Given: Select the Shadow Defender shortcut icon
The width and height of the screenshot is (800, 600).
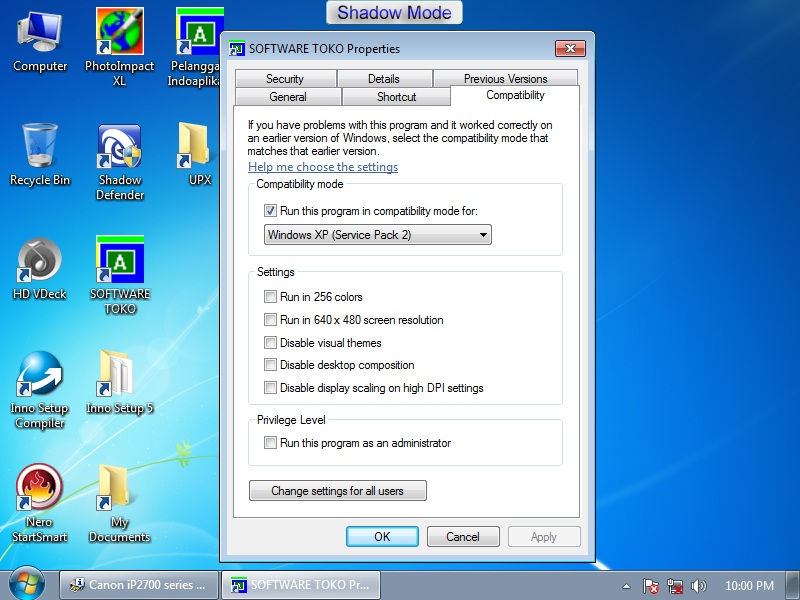Looking at the screenshot, I should pos(119,162).
